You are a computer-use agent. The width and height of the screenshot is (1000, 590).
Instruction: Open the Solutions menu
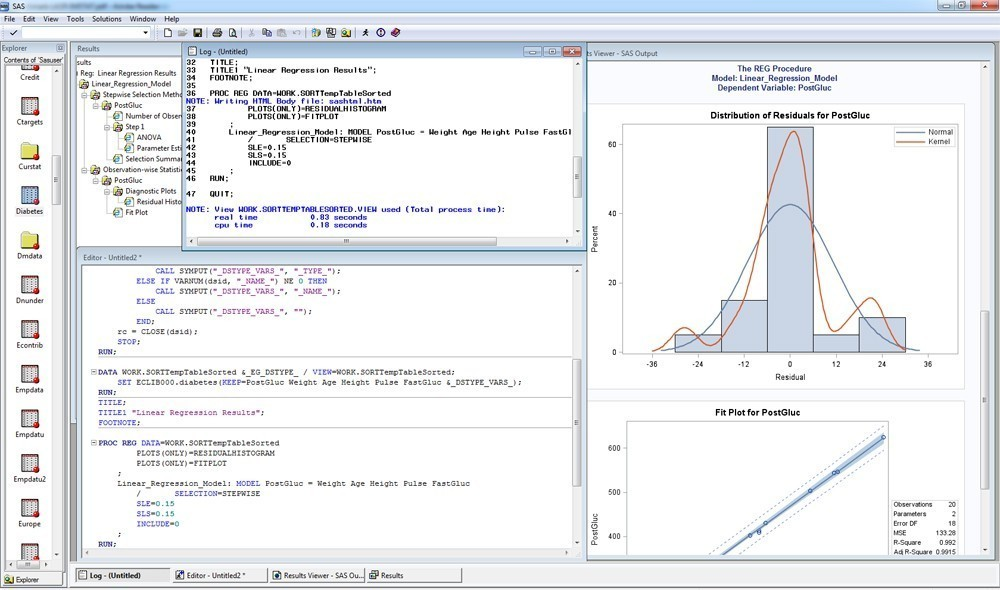coord(107,19)
